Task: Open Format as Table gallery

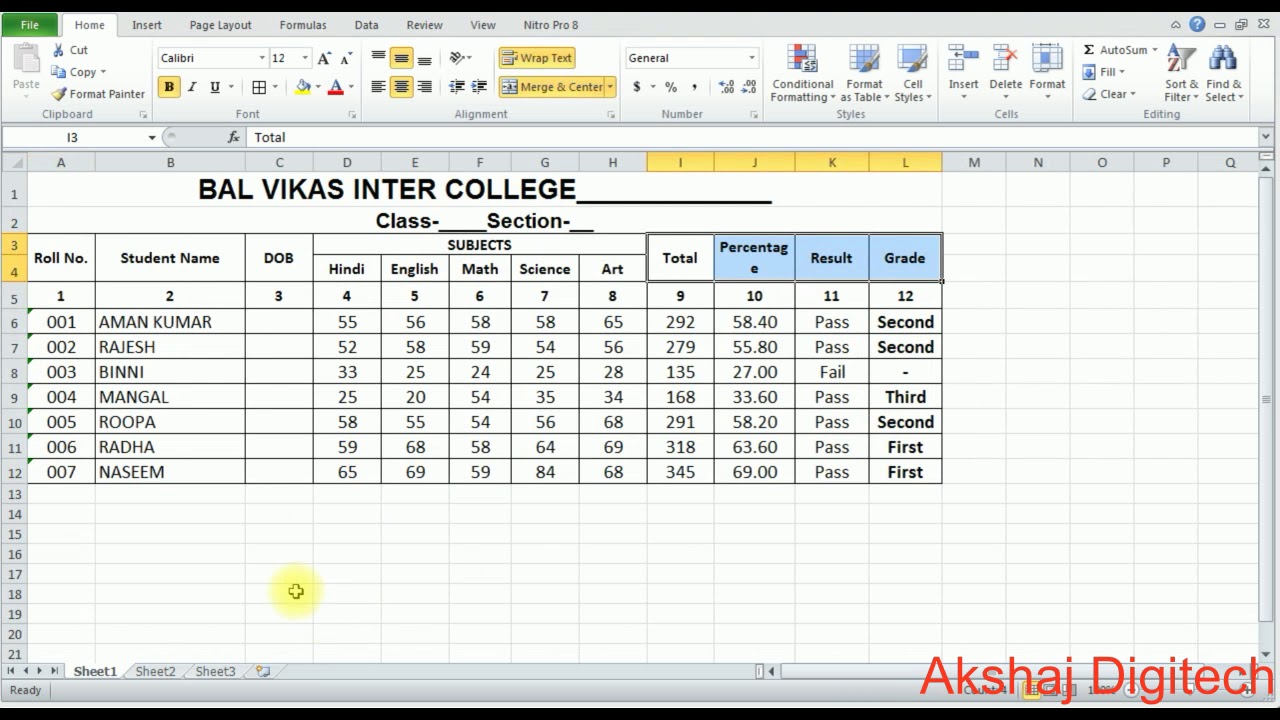Action: coord(864,73)
